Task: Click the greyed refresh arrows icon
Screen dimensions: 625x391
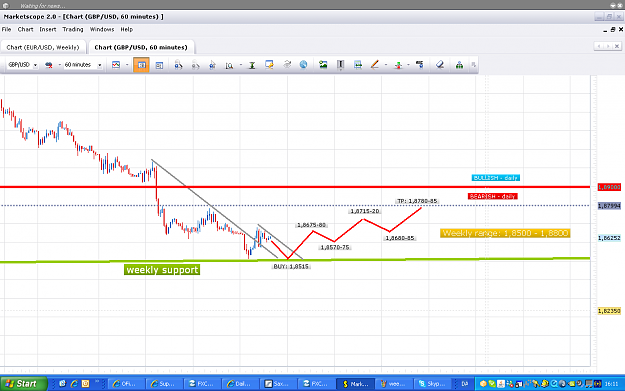Action: (x=287, y=65)
